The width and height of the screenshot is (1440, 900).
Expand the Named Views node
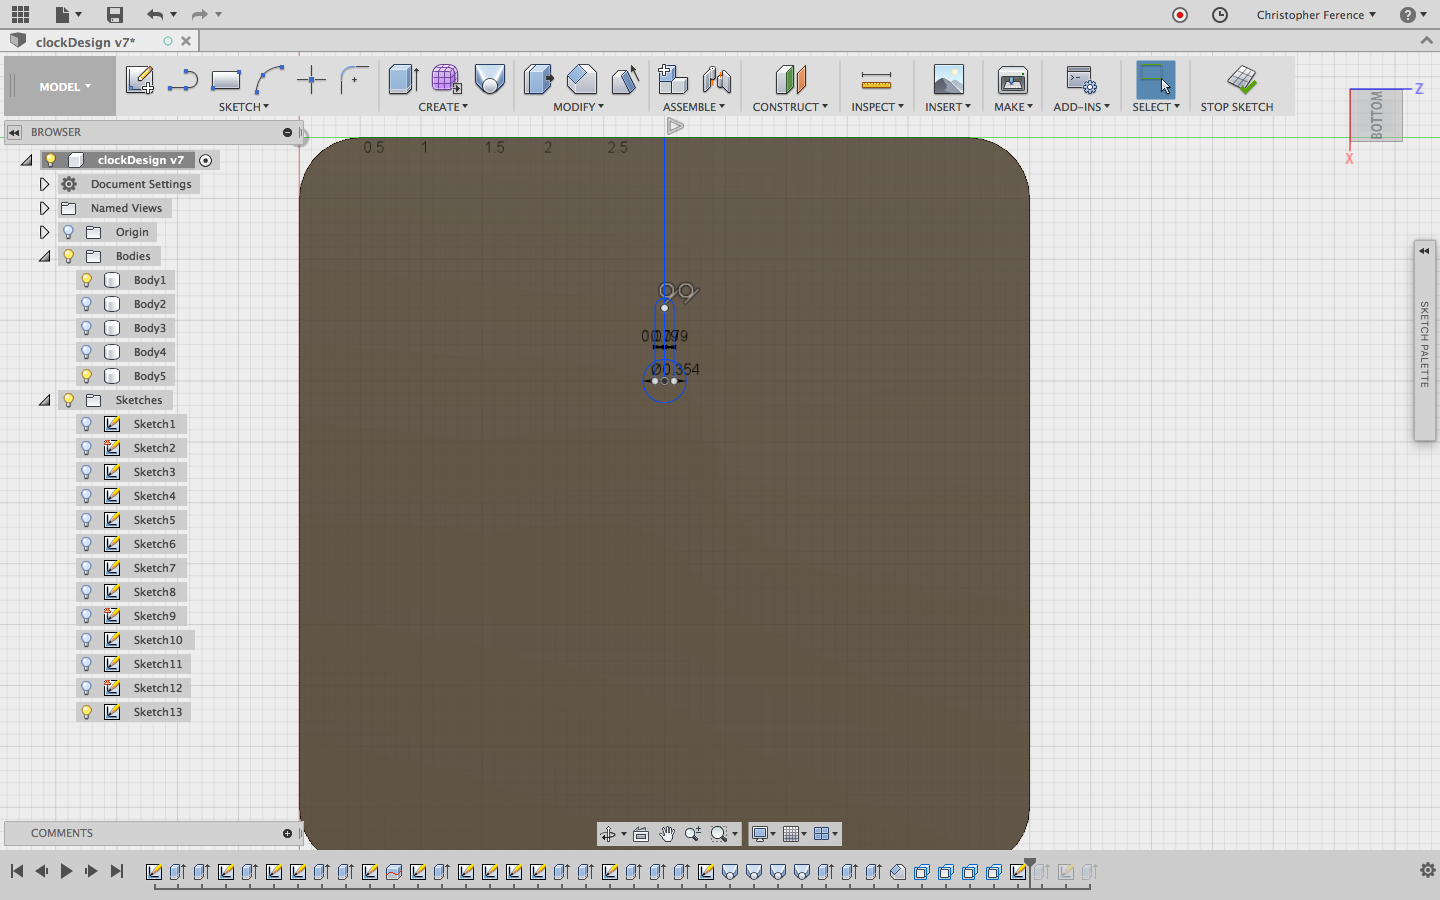44,208
